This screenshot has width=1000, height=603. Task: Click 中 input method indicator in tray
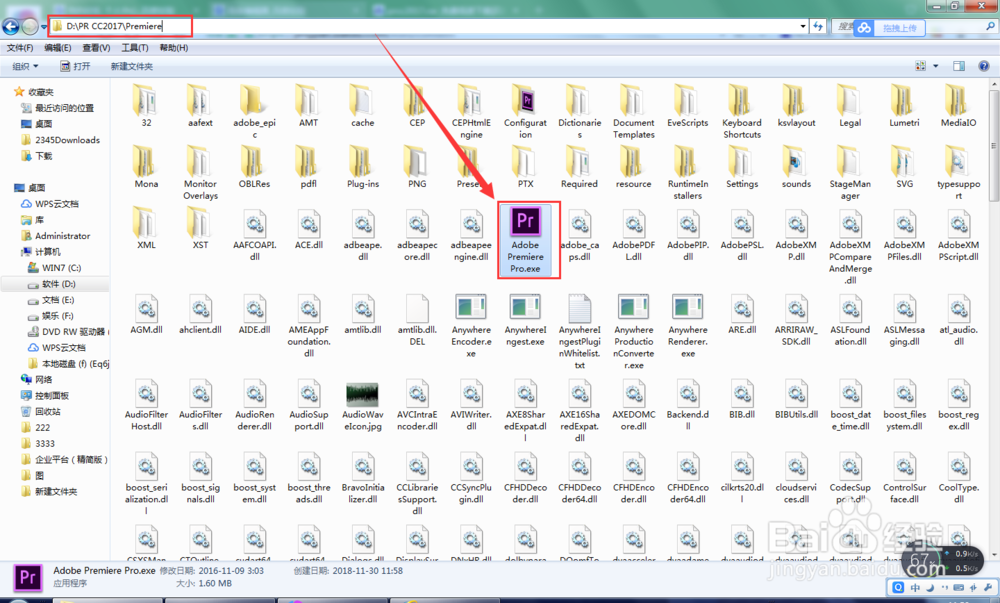(915, 587)
